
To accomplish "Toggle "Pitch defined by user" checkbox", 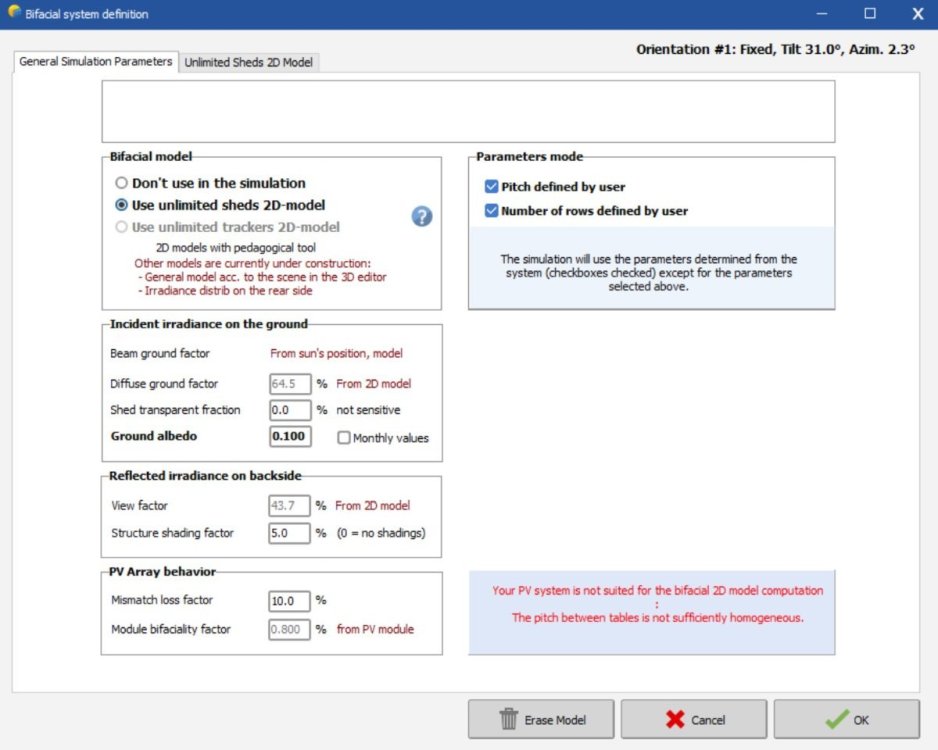I will (x=491, y=187).
